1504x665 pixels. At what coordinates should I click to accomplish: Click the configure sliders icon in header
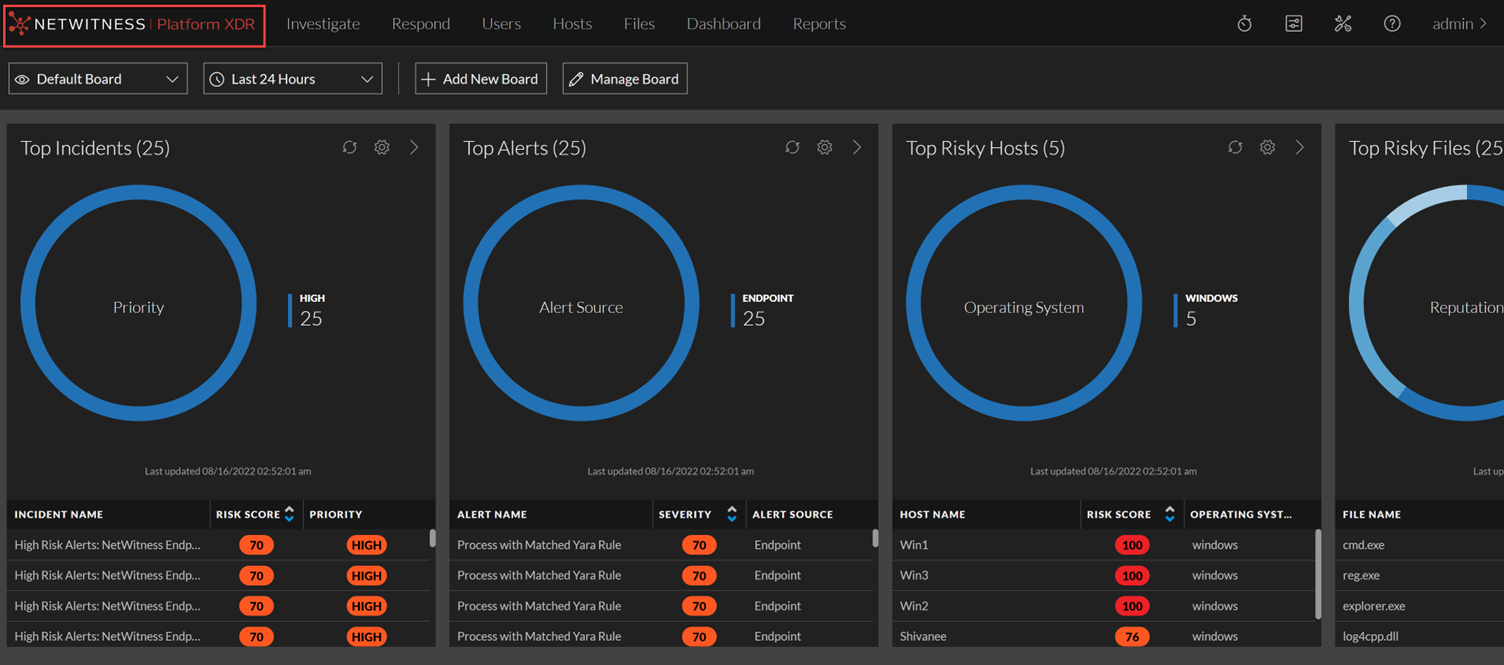pos(1293,24)
